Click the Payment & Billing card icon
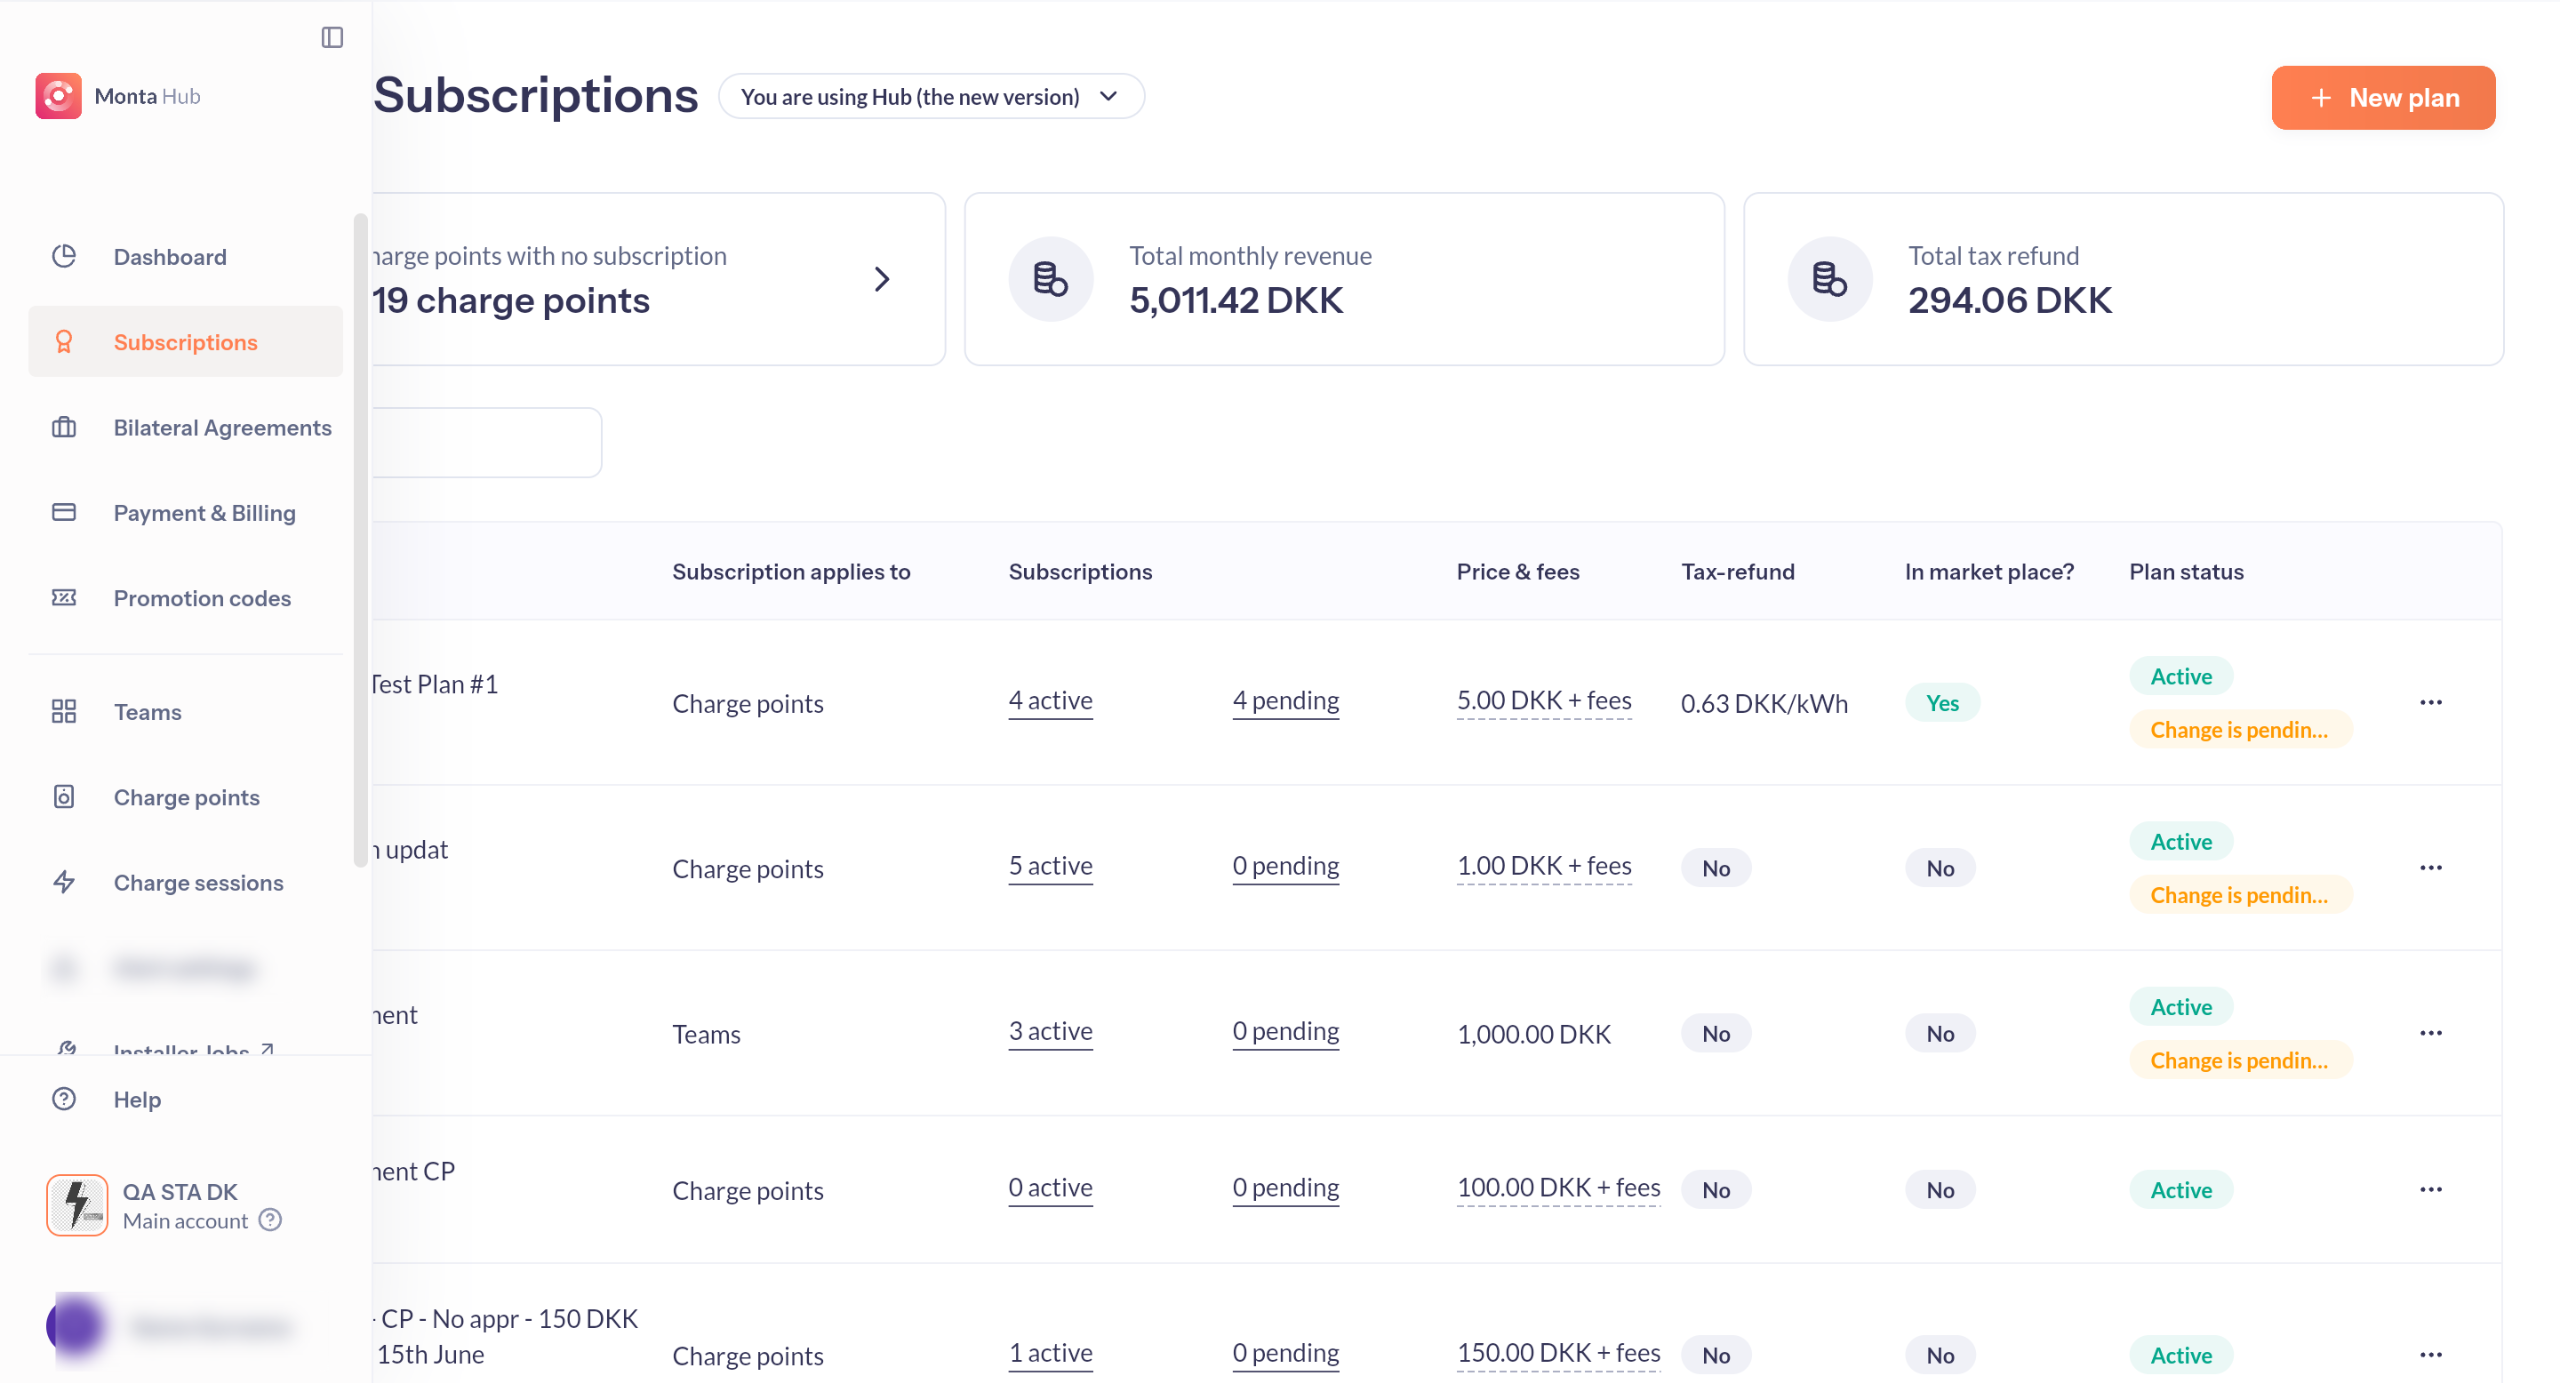This screenshot has height=1383, width=2560. (64, 512)
